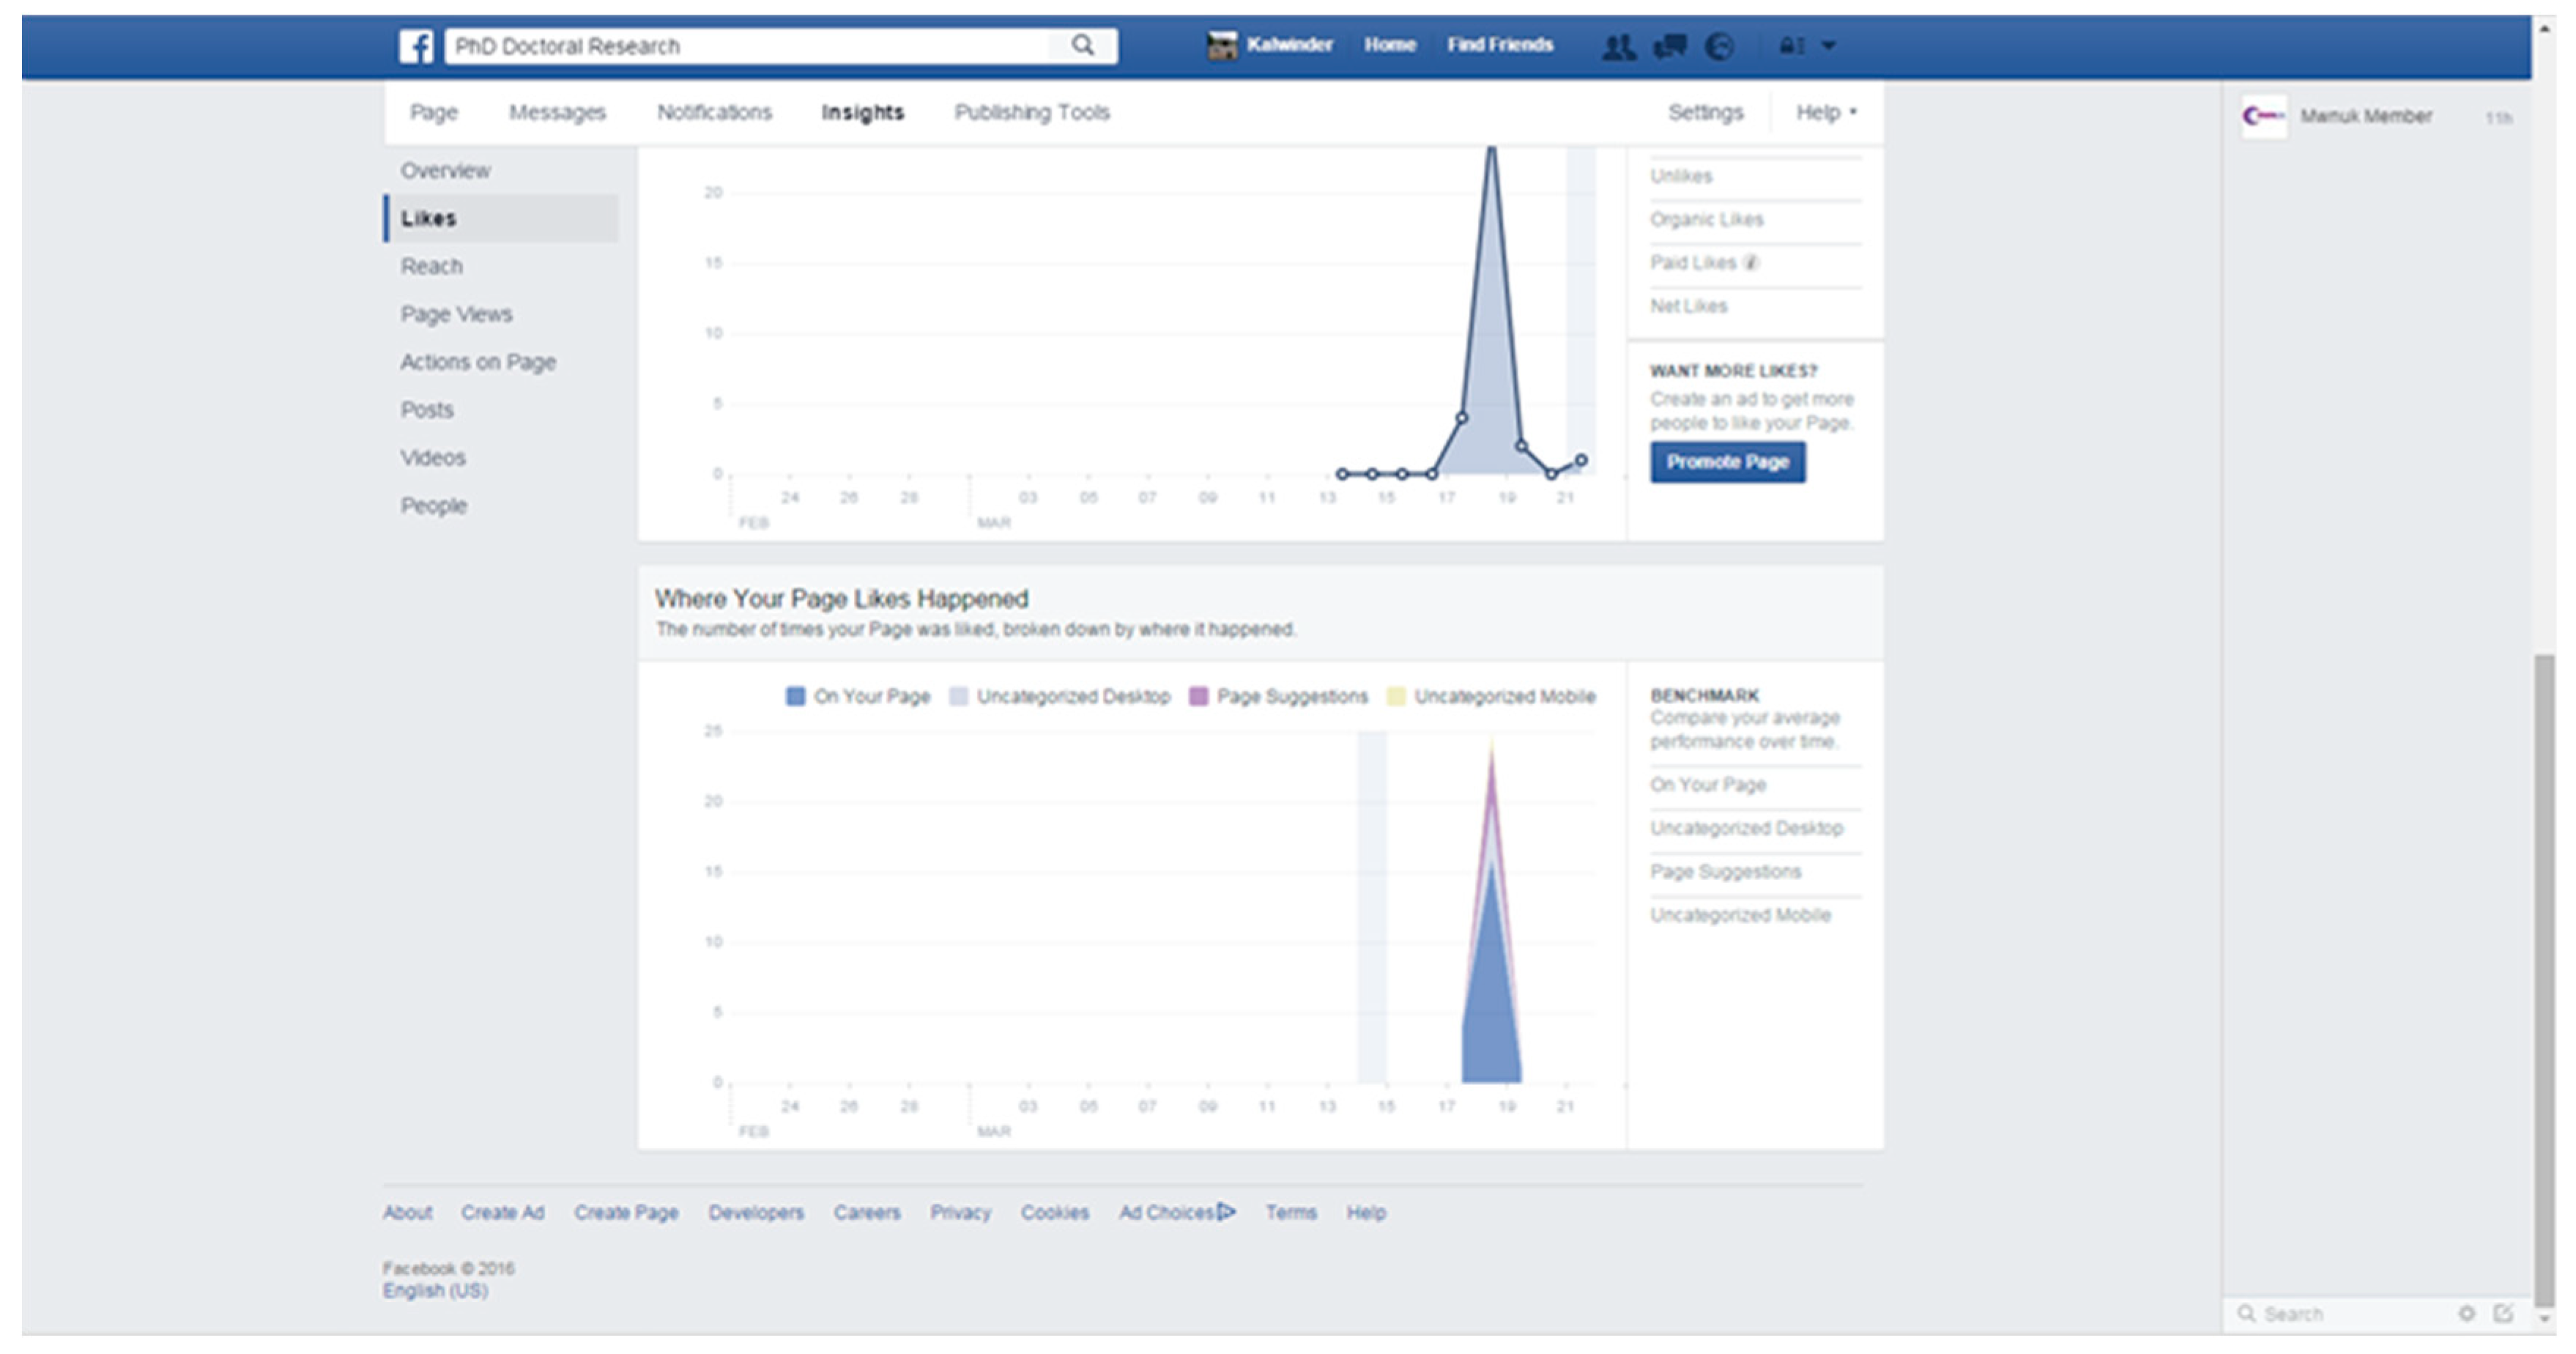This screenshot has width=2576, height=1354.
Task: Open the messages chat icon
Action: coord(1670,46)
